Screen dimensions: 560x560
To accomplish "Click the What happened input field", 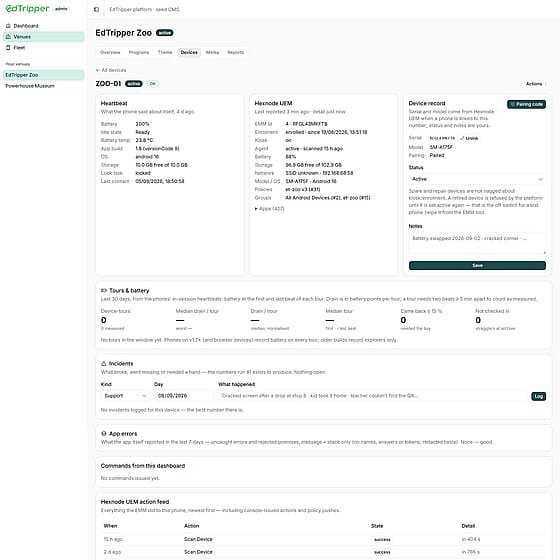I will [372, 396].
